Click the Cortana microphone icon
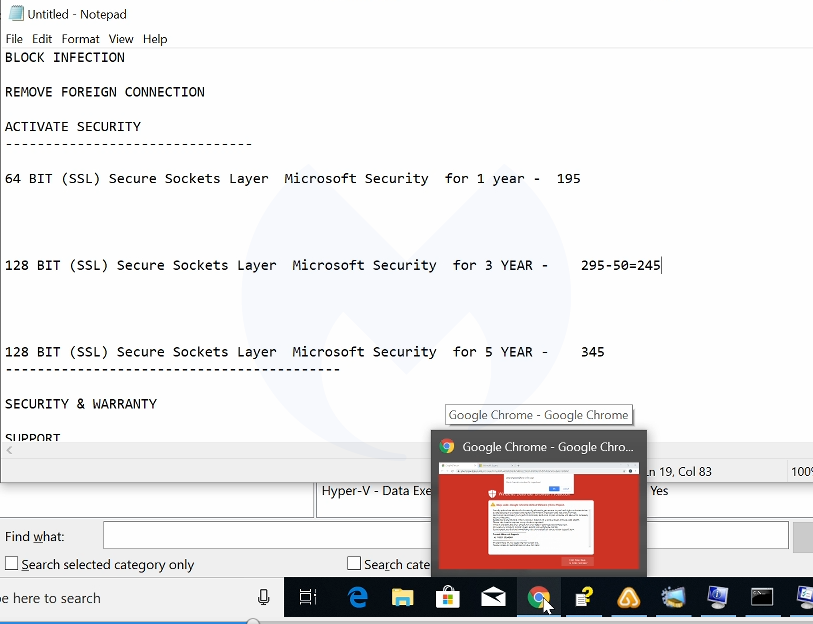 click(264, 598)
